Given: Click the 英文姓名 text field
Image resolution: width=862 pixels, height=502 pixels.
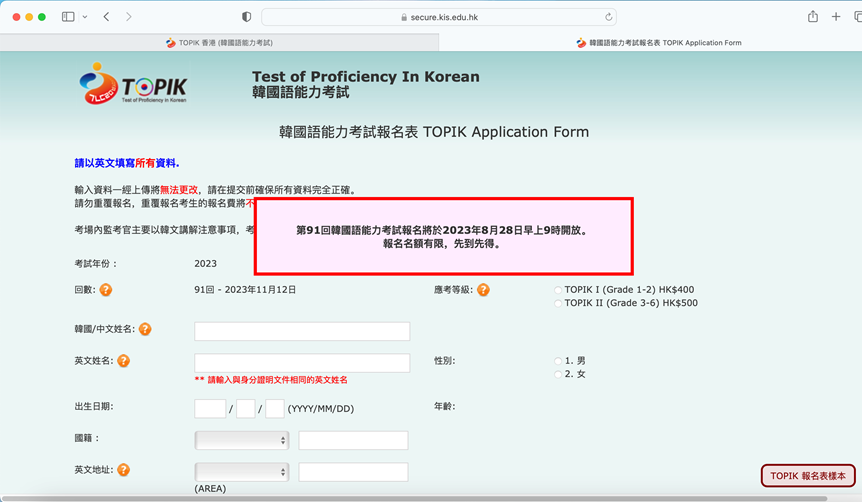Looking at the screenshot, I should coord(302,363).
